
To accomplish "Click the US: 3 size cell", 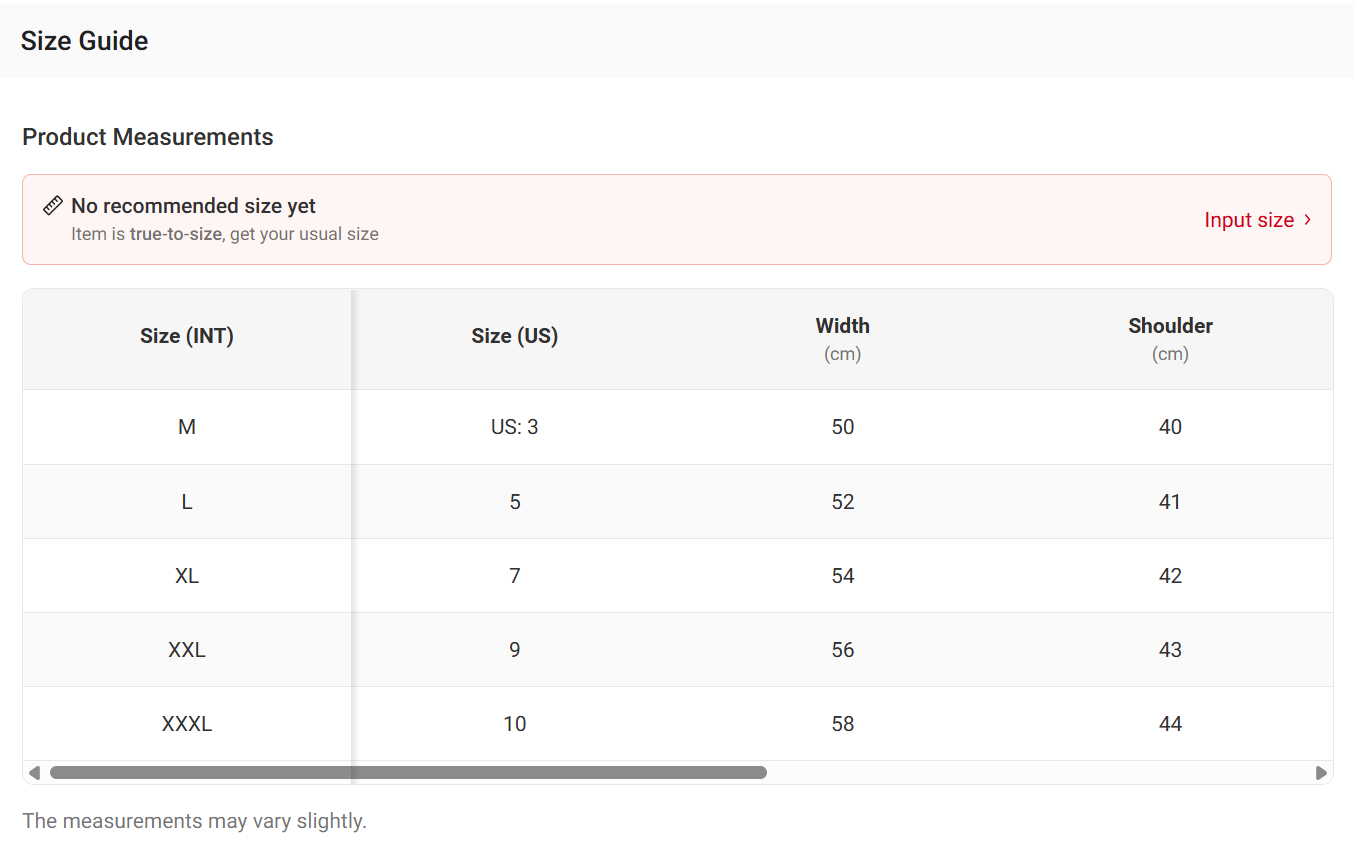I will tap(515, 427).
